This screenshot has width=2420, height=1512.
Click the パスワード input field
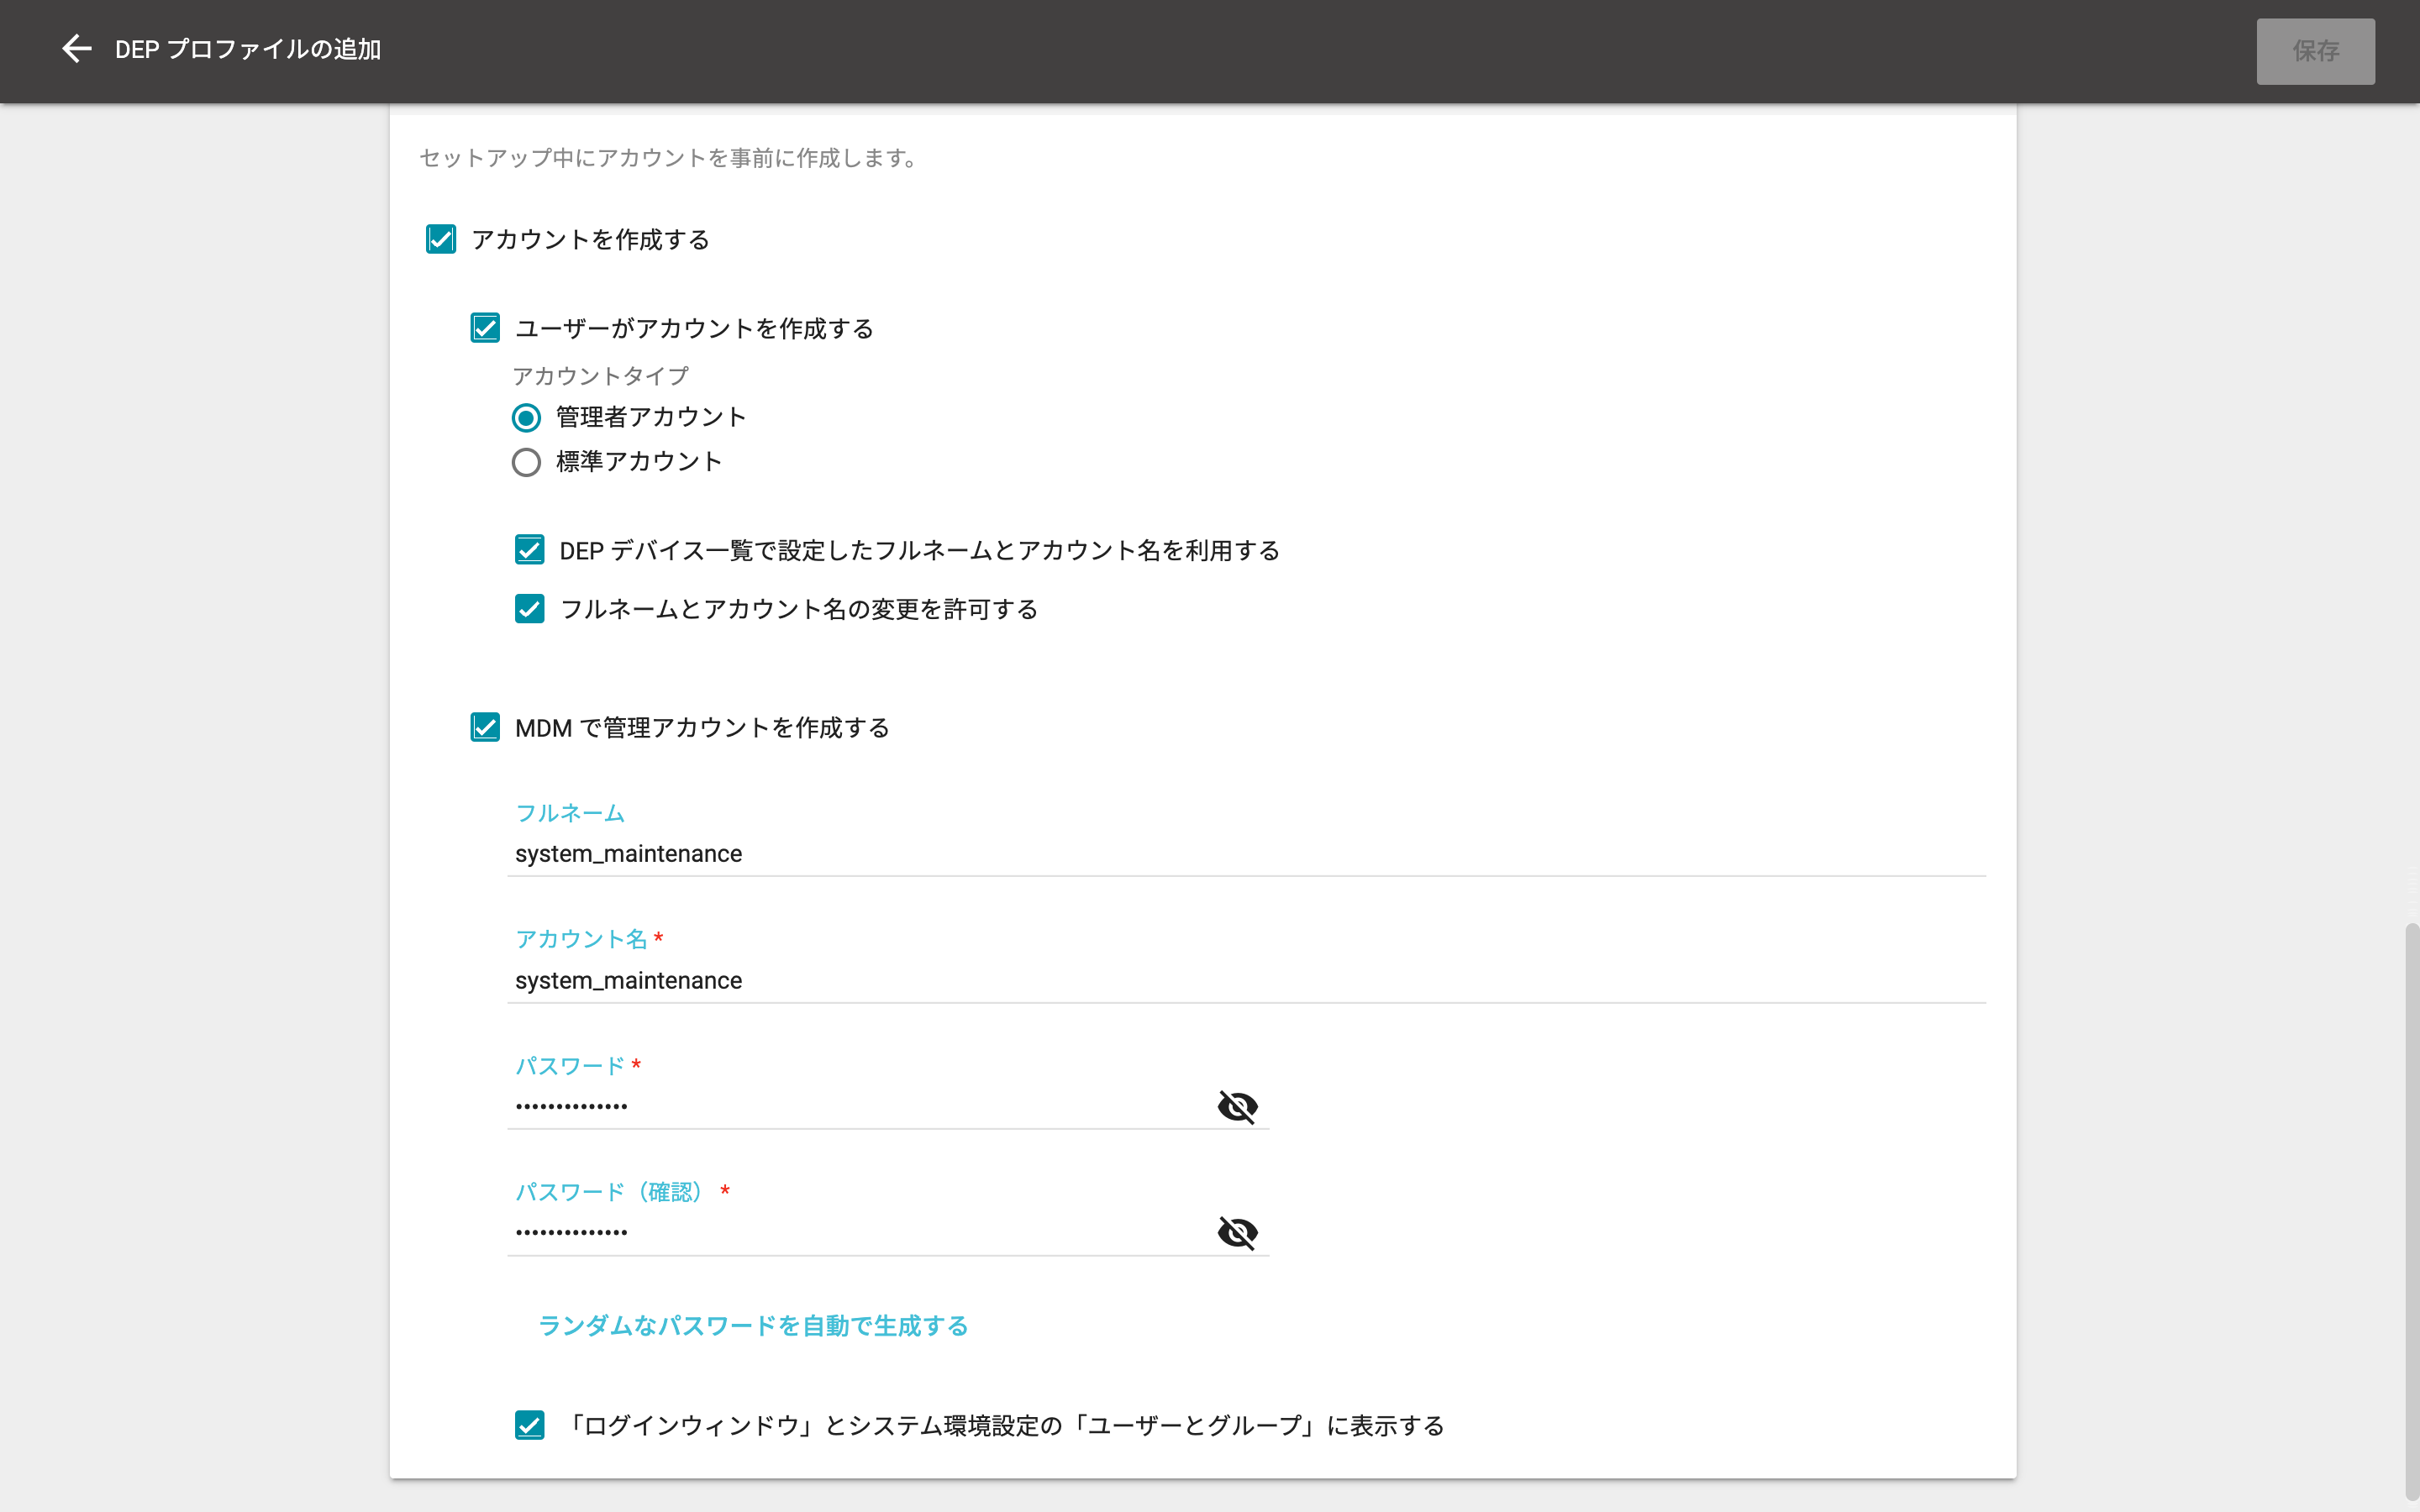[850, 1106]
